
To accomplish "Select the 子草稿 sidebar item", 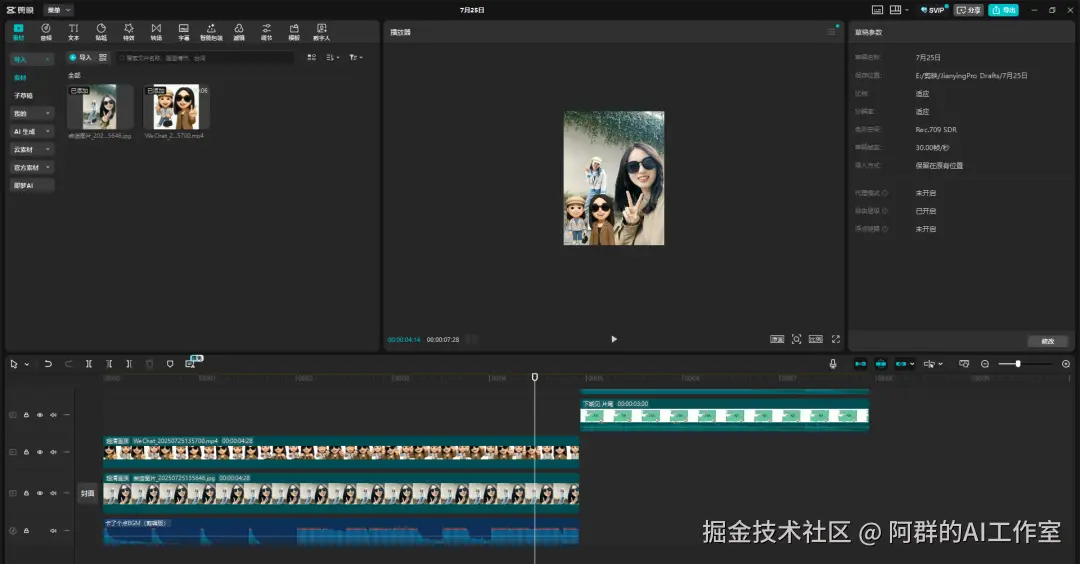I will (x=23, y=95).
